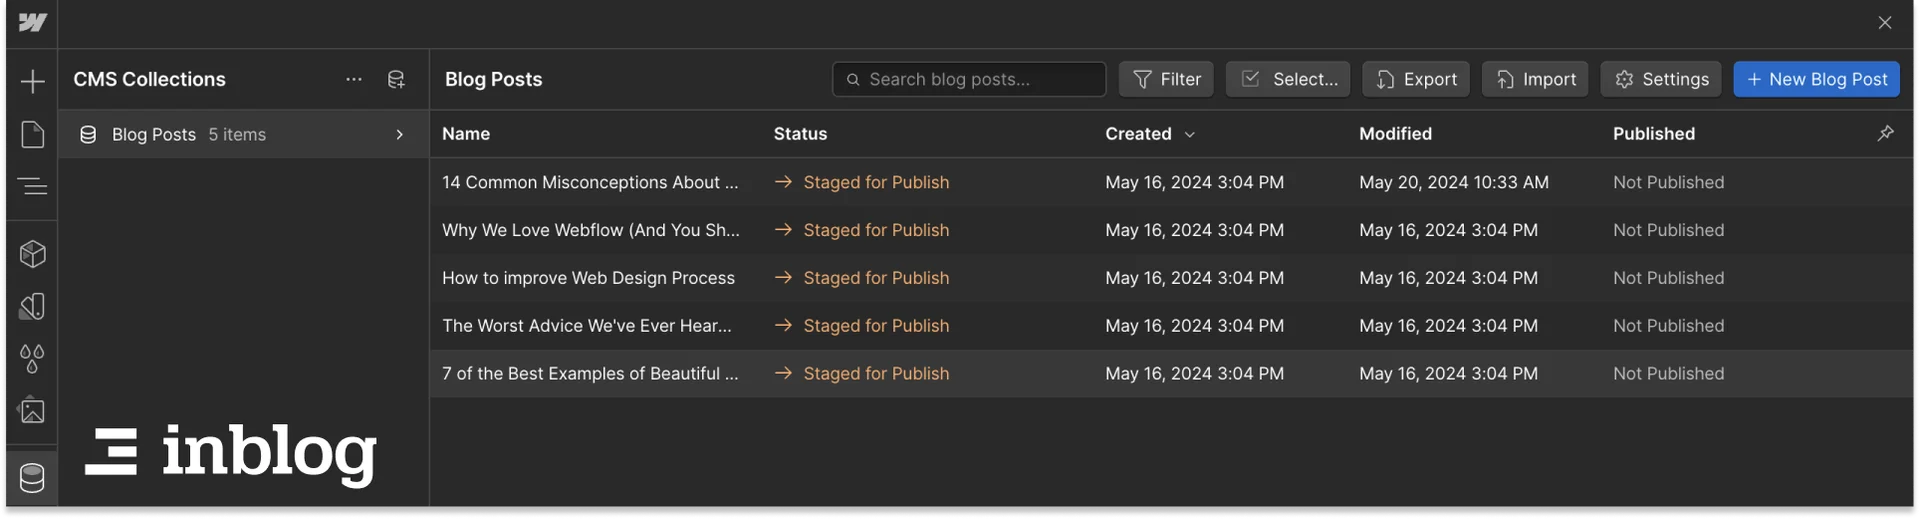Click the New Blog Post button

coord(1816,80)
